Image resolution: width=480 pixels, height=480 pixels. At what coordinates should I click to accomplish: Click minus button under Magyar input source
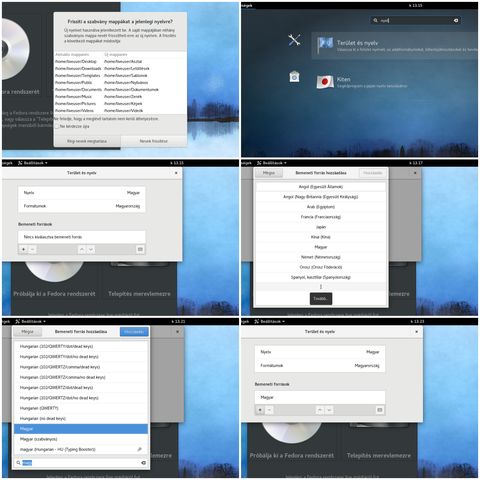[x=269, y=410]
